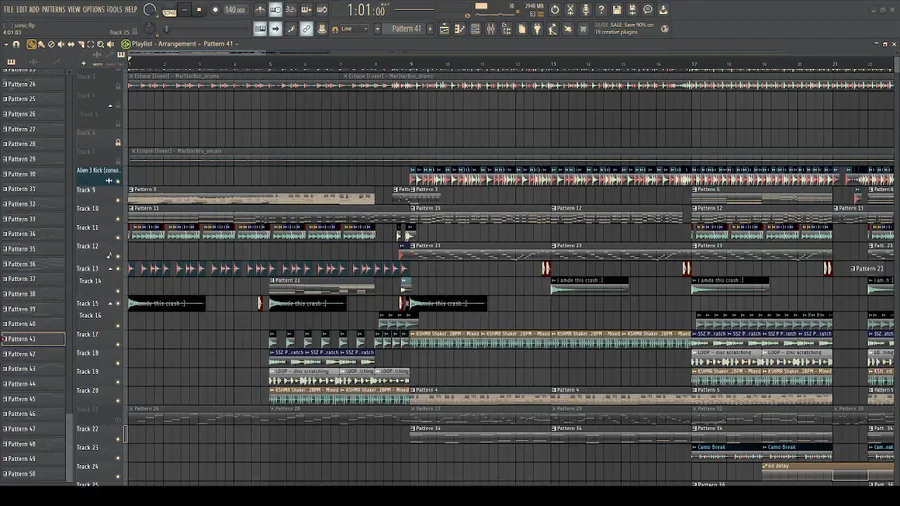
Task: Open the OPTIONS menu
Action: [x=94, y=10]
